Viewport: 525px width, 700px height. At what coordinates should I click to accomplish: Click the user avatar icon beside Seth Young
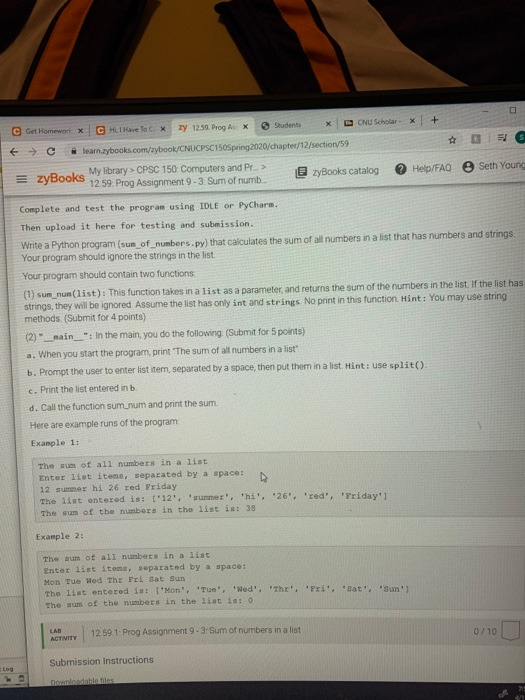468,167
